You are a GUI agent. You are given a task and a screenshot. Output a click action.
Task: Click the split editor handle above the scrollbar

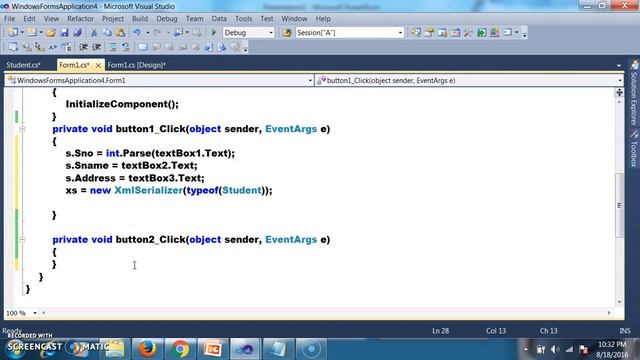click(619, 93)
